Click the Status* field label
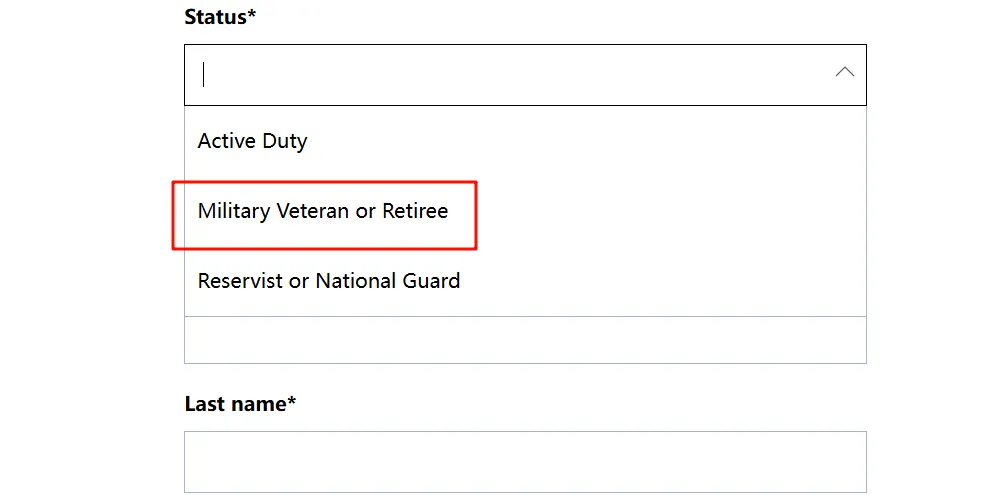The height and width of the screenshot is (495, 992). tap(220, 17)
